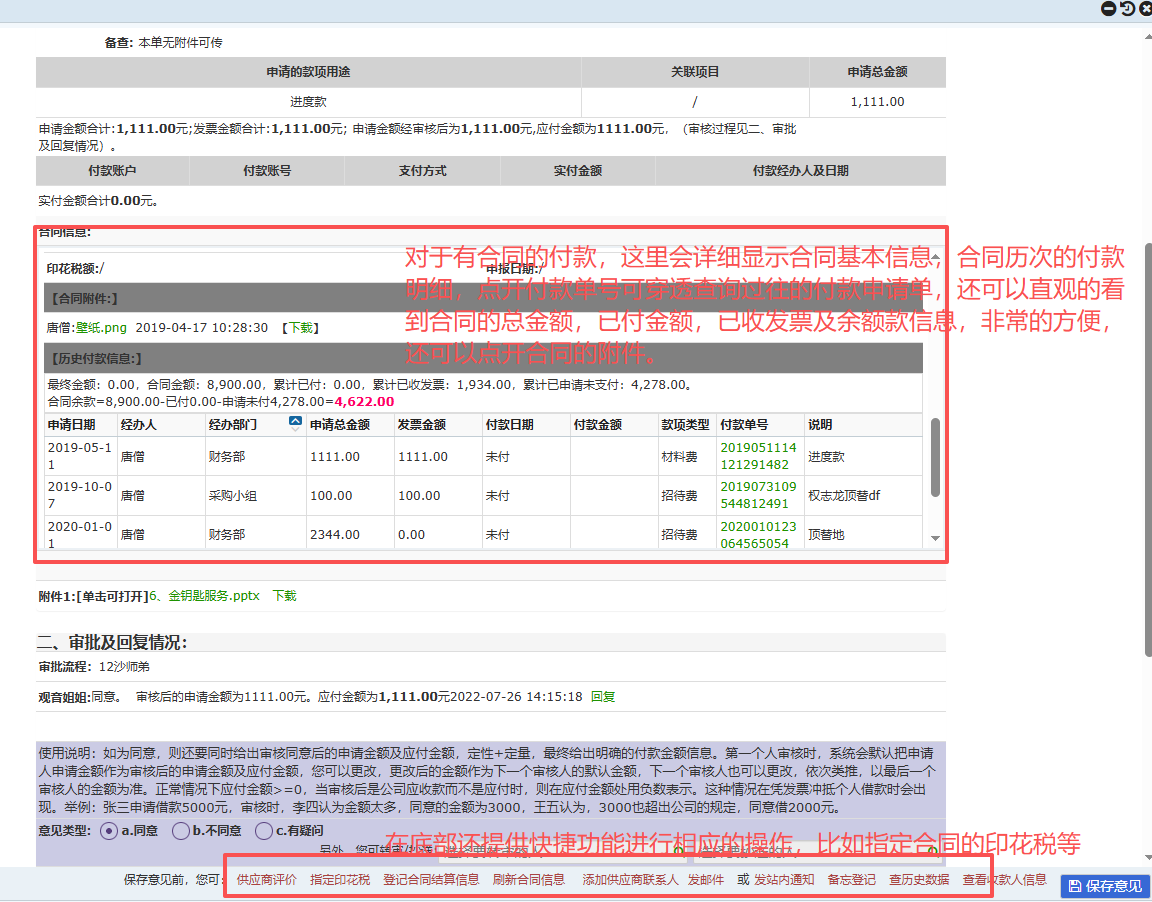Select the a.同意 radio option
The image size is (1152, 902).
[108, 831]
